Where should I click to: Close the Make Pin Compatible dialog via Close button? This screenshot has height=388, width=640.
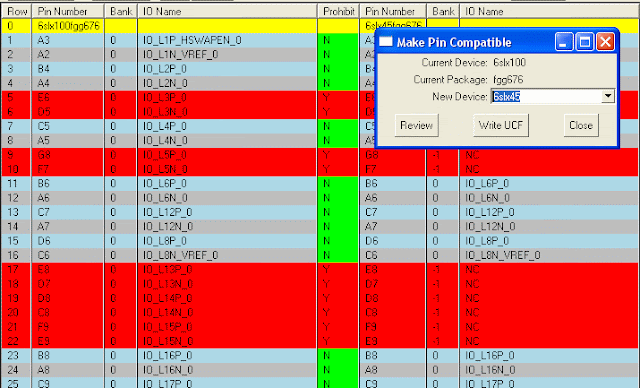click(x=581, y=125)
